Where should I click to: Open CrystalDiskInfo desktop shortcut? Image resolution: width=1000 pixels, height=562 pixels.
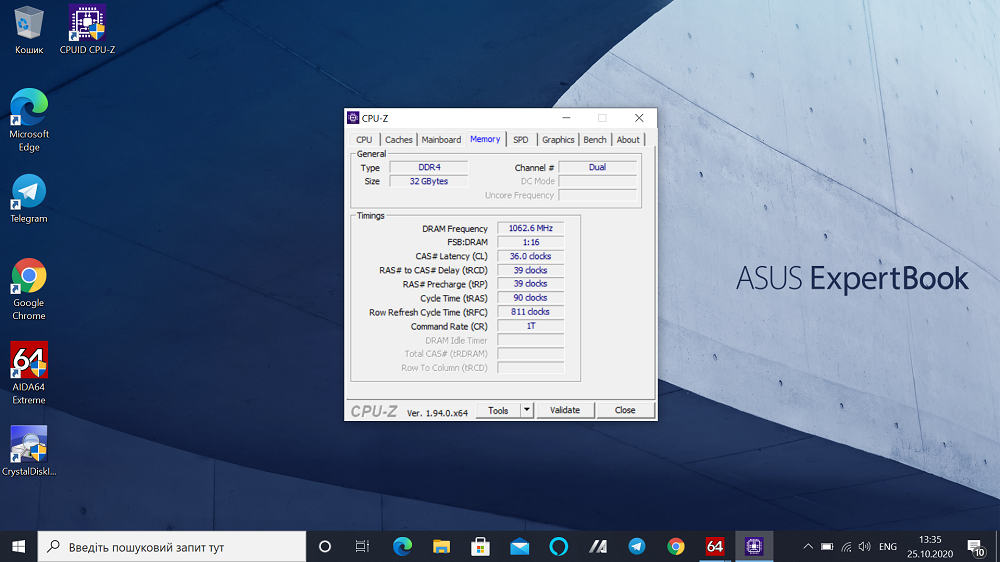[x=29, y=451]
